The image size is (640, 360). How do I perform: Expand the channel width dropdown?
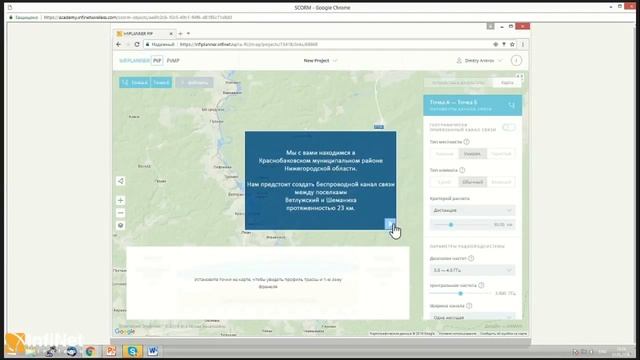coord(472,317)
